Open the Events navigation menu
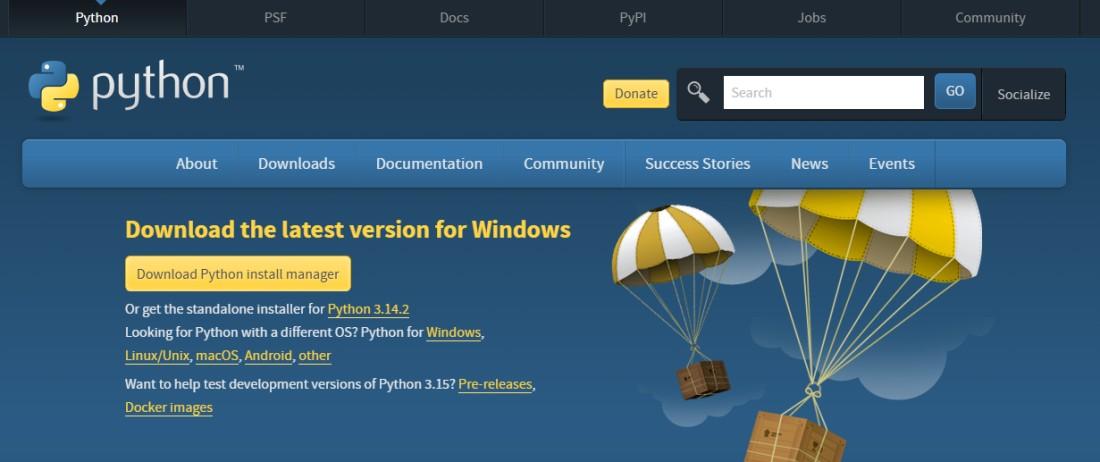This screenshot has height=462, width=1100. click(x=892, y=163)
